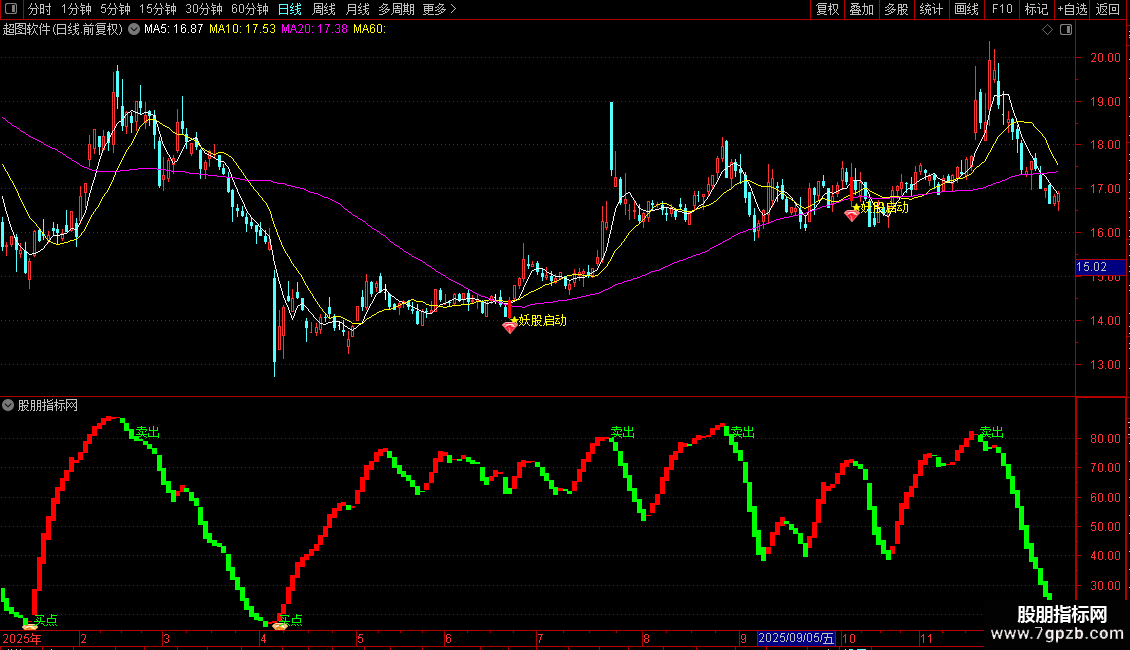The height and width of the screenshot is (650, 1130).
Task: Select the 日线 daily chart tab
Action: [x=290, y=9]
